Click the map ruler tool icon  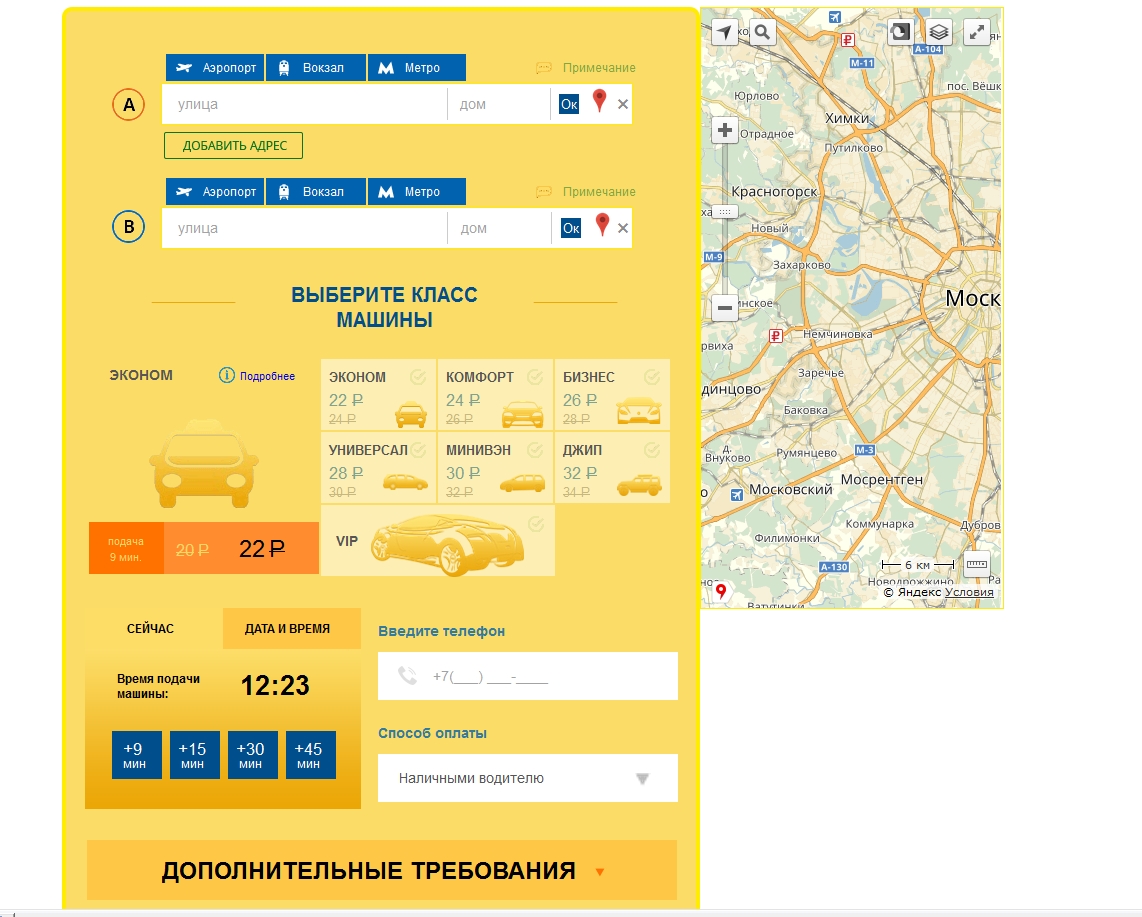click(977, 564)
